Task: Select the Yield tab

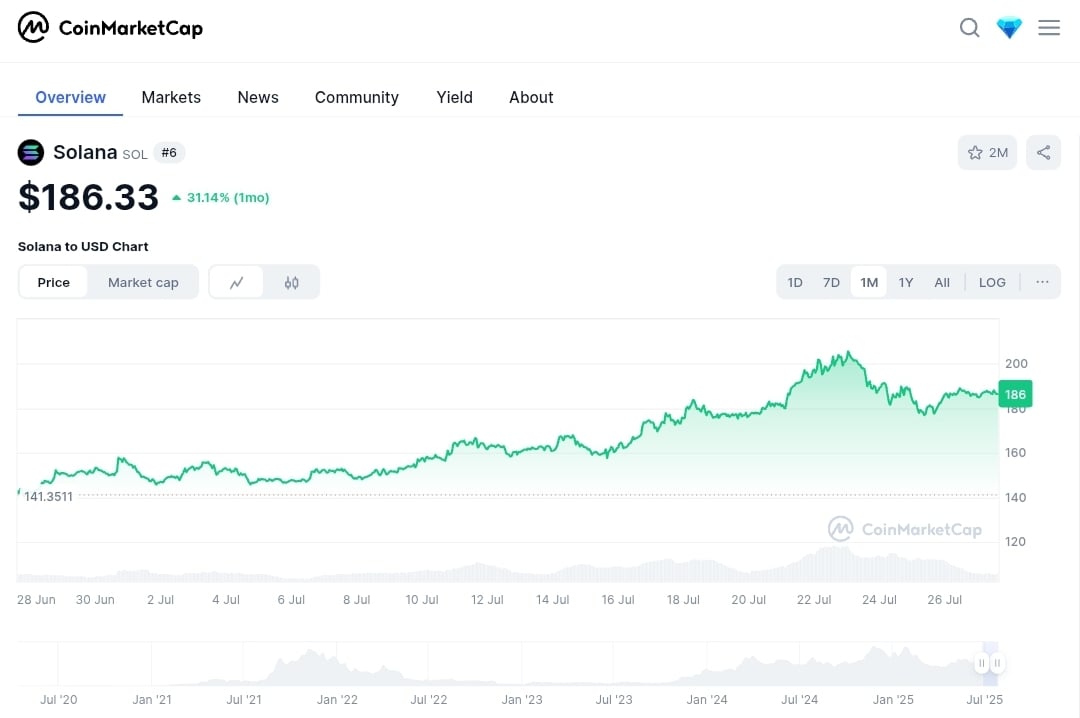Action: [x=455, y=97]
